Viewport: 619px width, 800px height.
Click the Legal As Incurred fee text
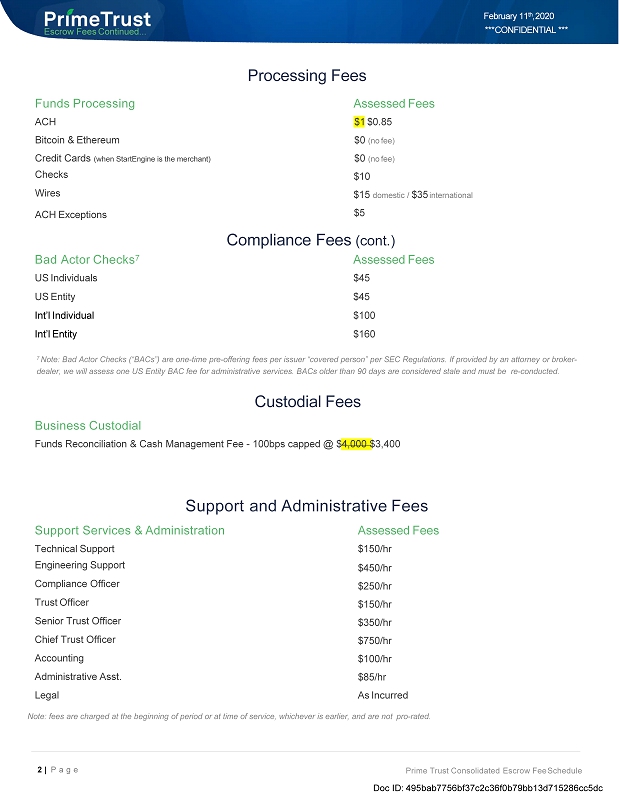[383, 695]
